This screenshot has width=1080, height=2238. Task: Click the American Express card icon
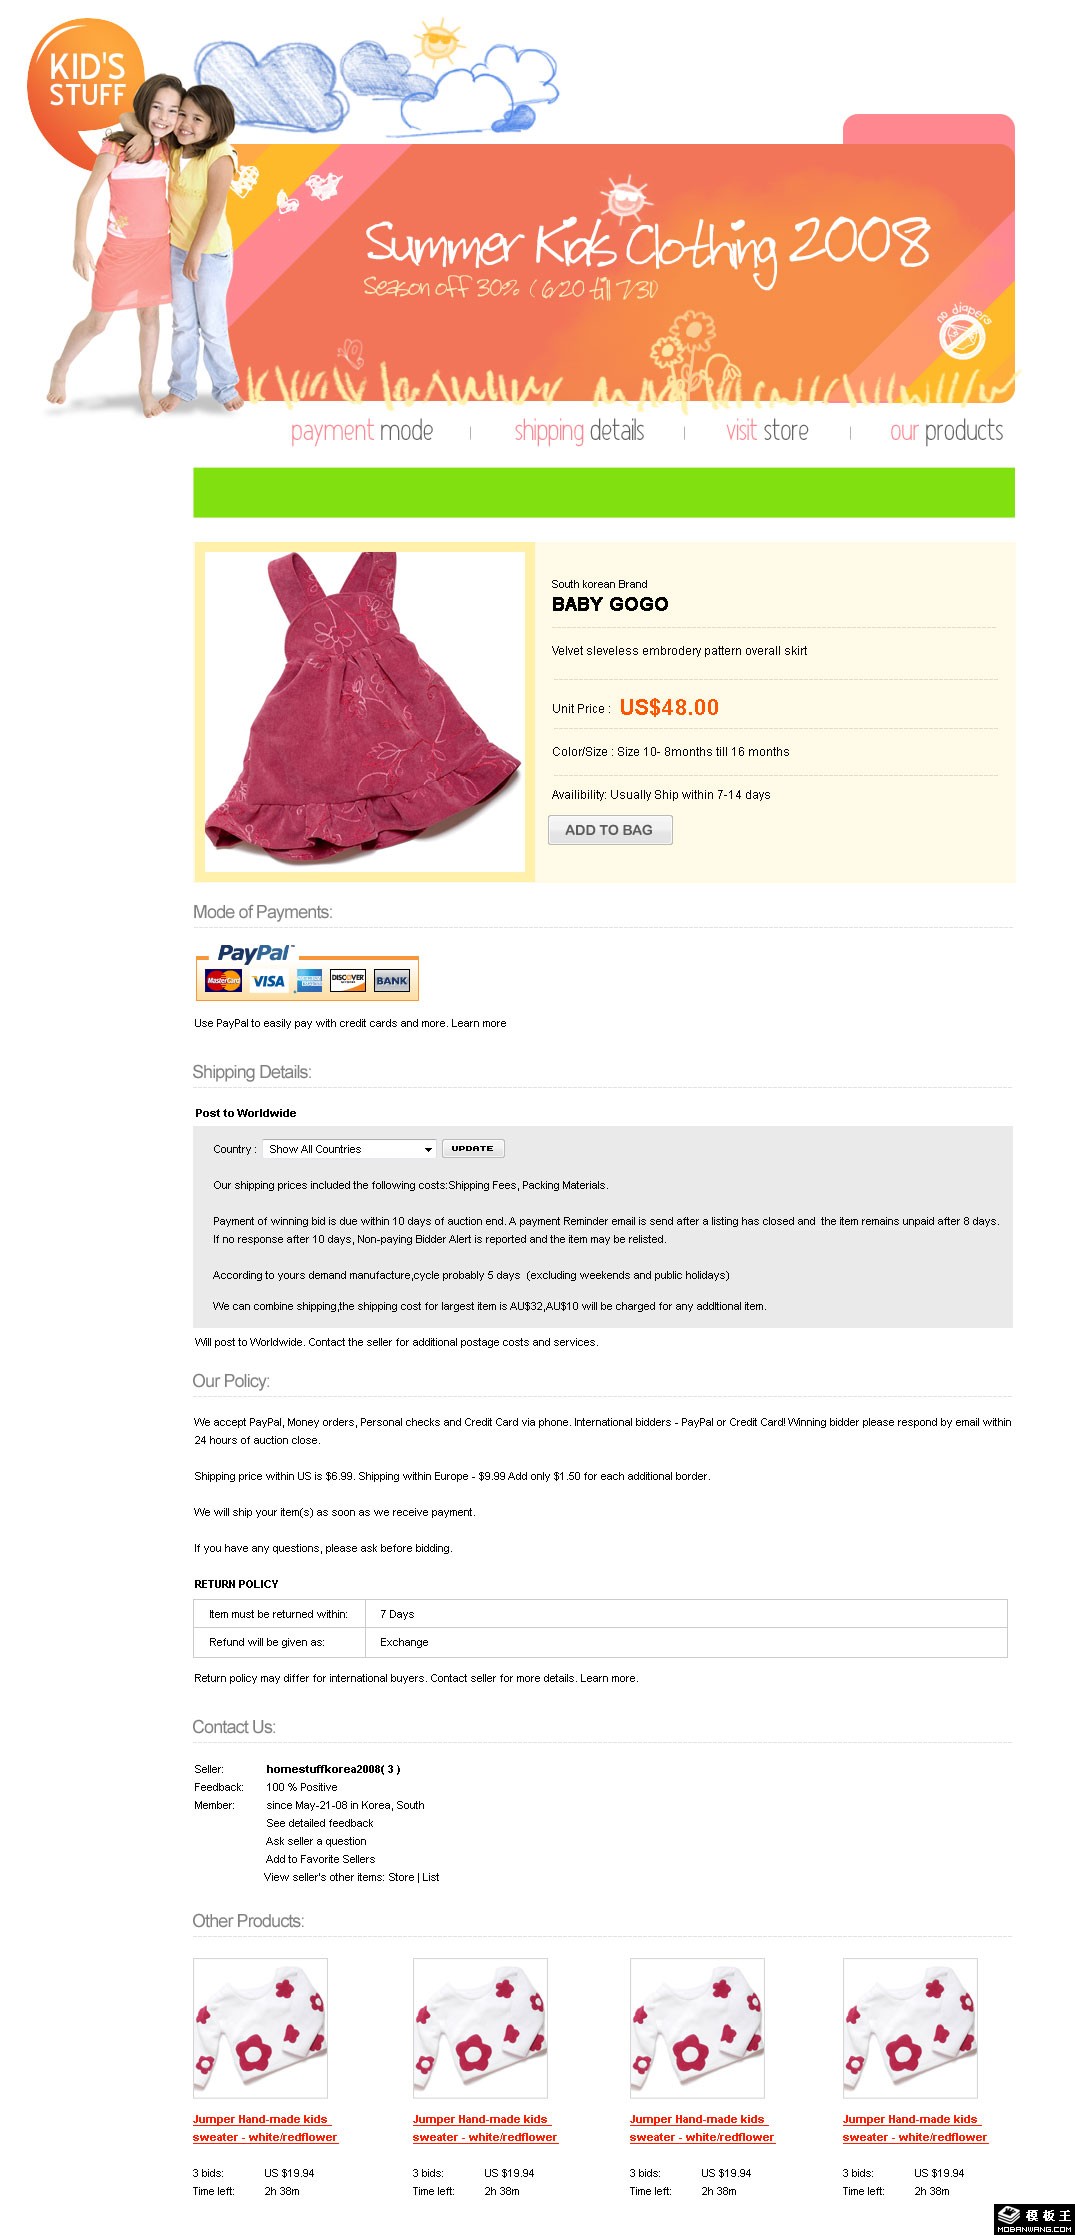click(x=309, y=981)
